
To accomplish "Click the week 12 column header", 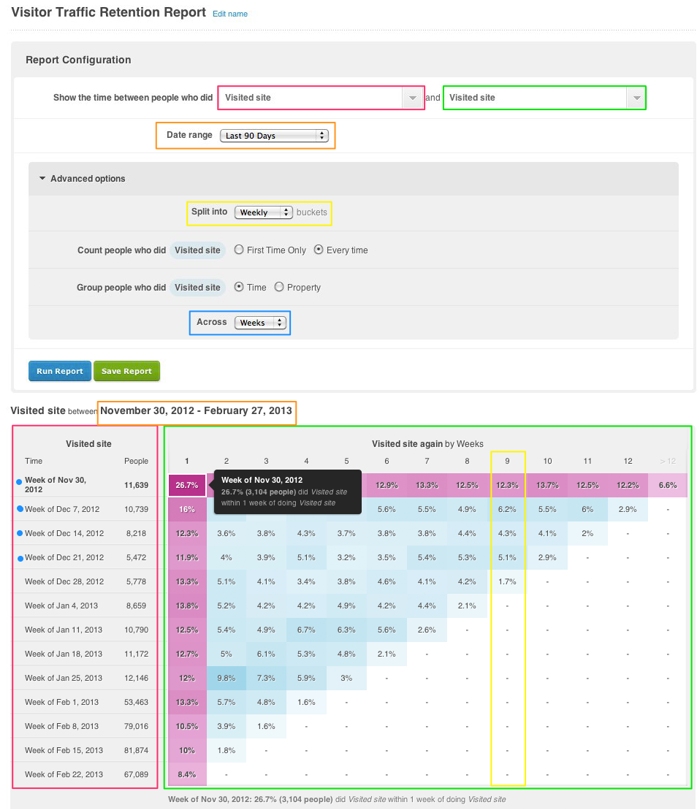I will tap(628, 461).
